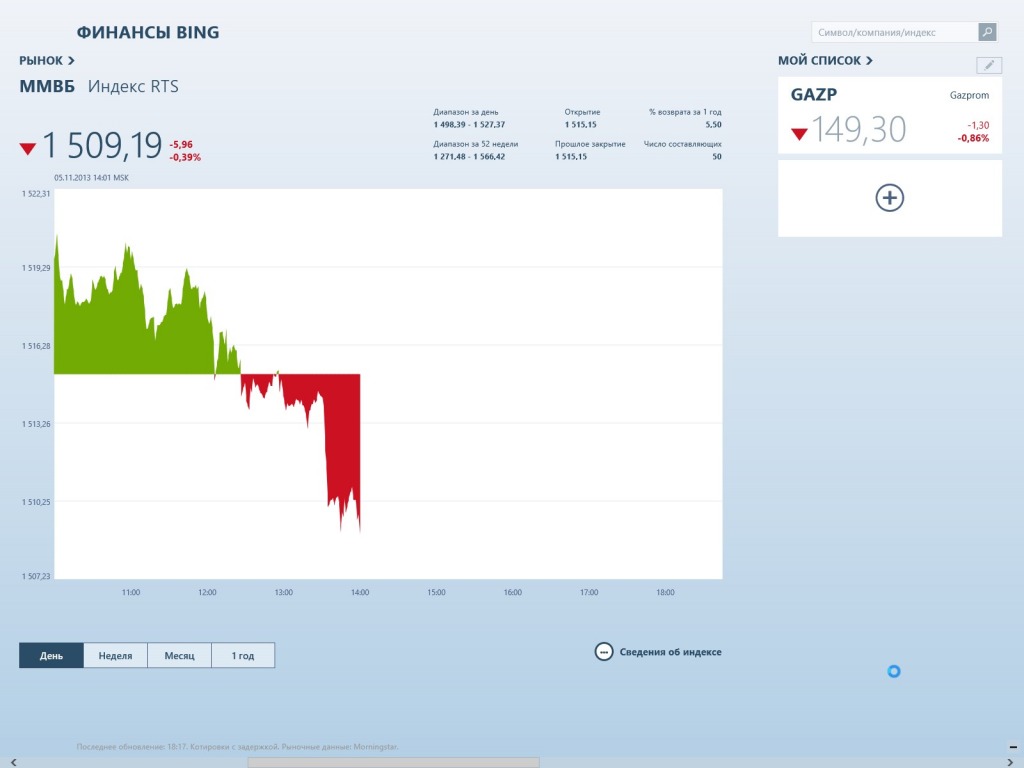Click the 14:00 time axis label
Viewport: 1024px width, 768px height.
360,593
